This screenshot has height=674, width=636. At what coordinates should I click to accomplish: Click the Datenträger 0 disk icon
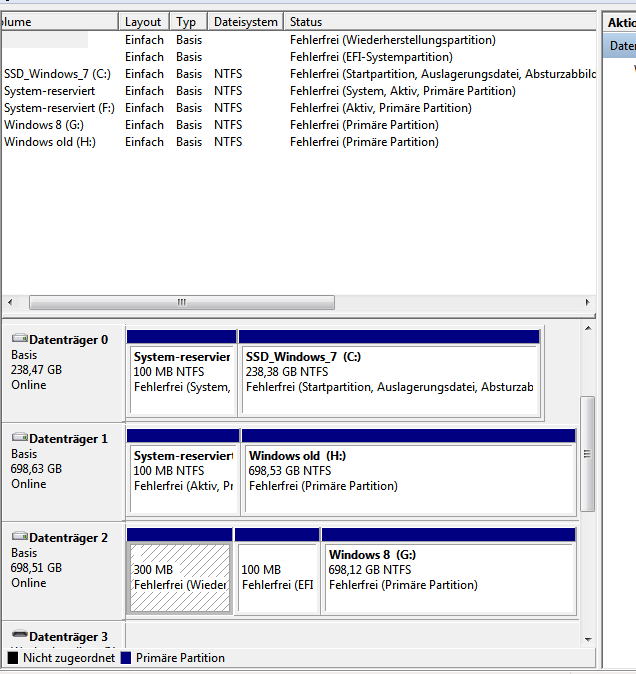(20, 338)
